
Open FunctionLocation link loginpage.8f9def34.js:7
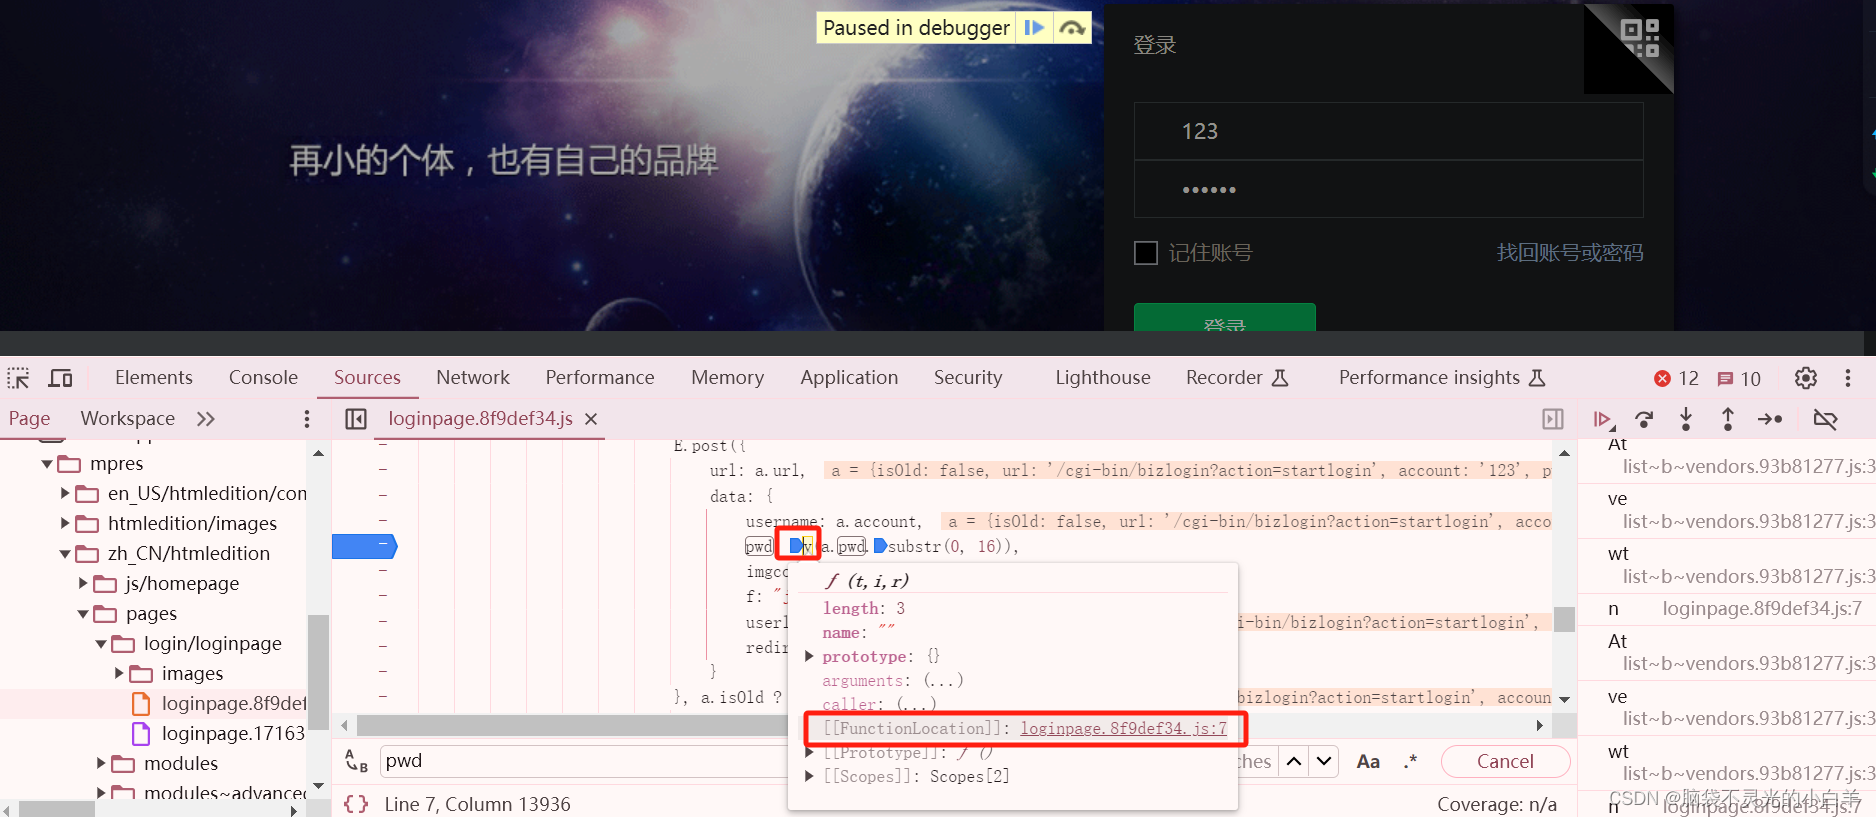(1123, 729)
